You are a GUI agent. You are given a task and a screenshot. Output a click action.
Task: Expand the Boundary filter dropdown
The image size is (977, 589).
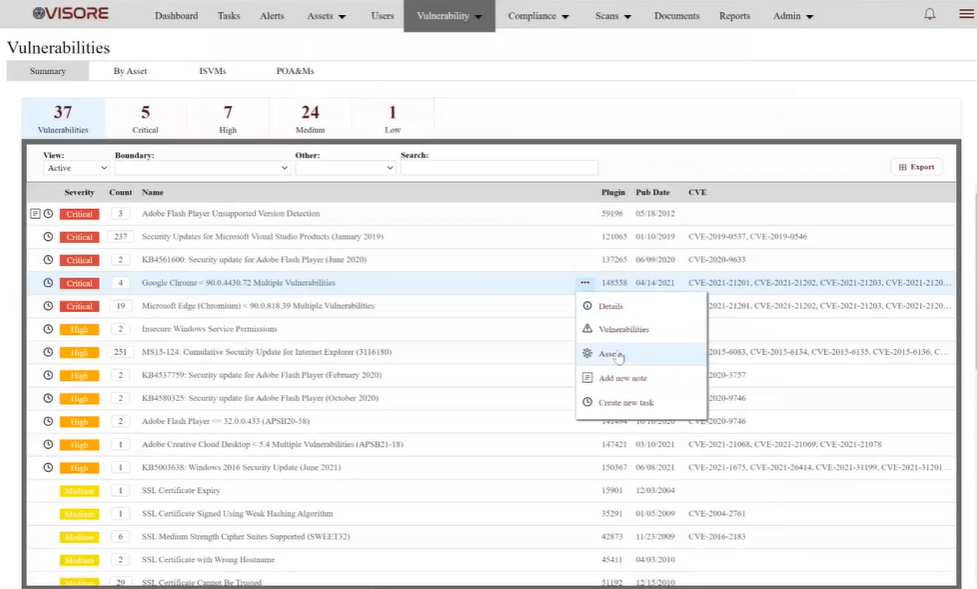pyautogui.click(x=202, y=168)
